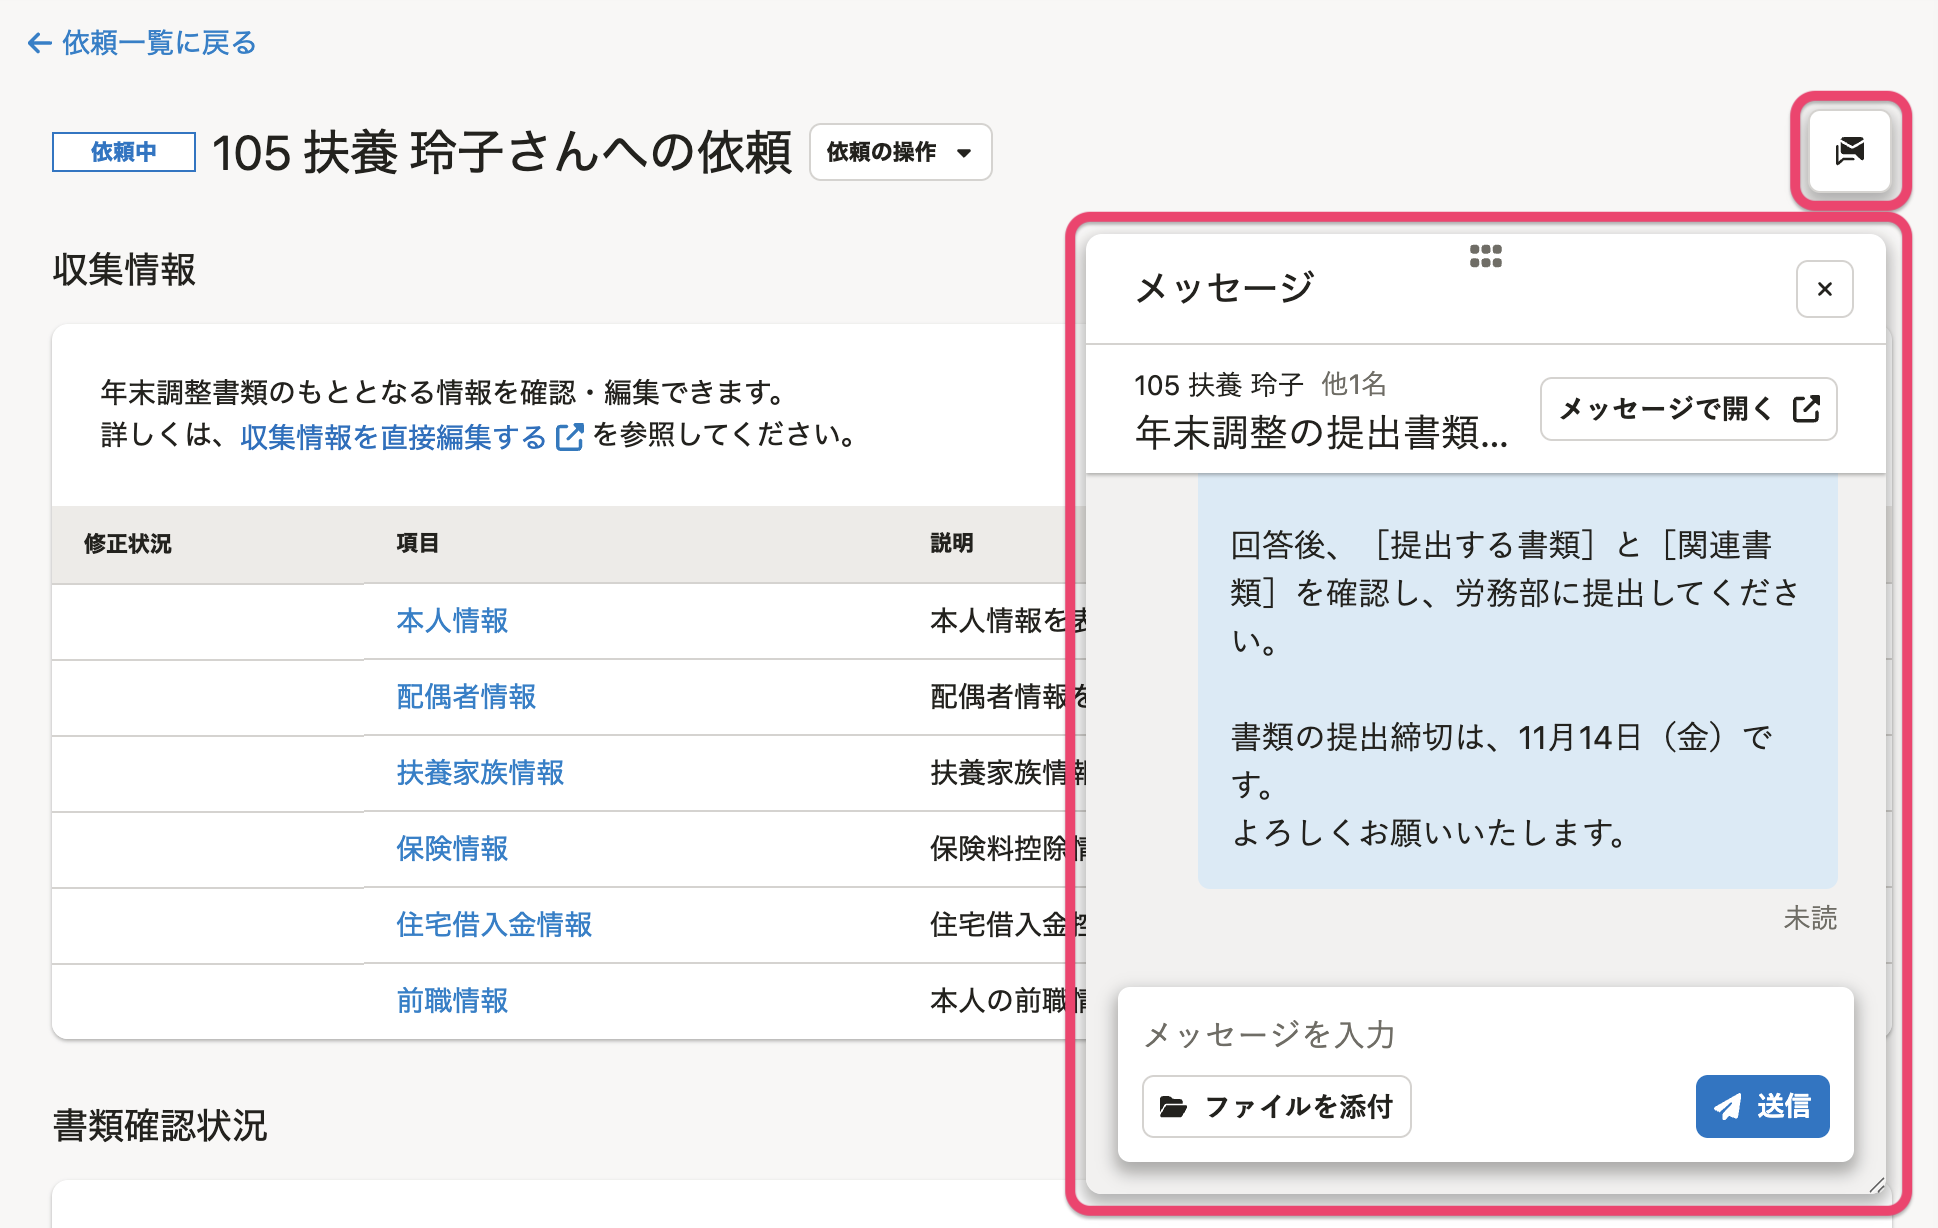Click external-link icon next to 収集情報を直接編集する

click(x=569, y=437)
